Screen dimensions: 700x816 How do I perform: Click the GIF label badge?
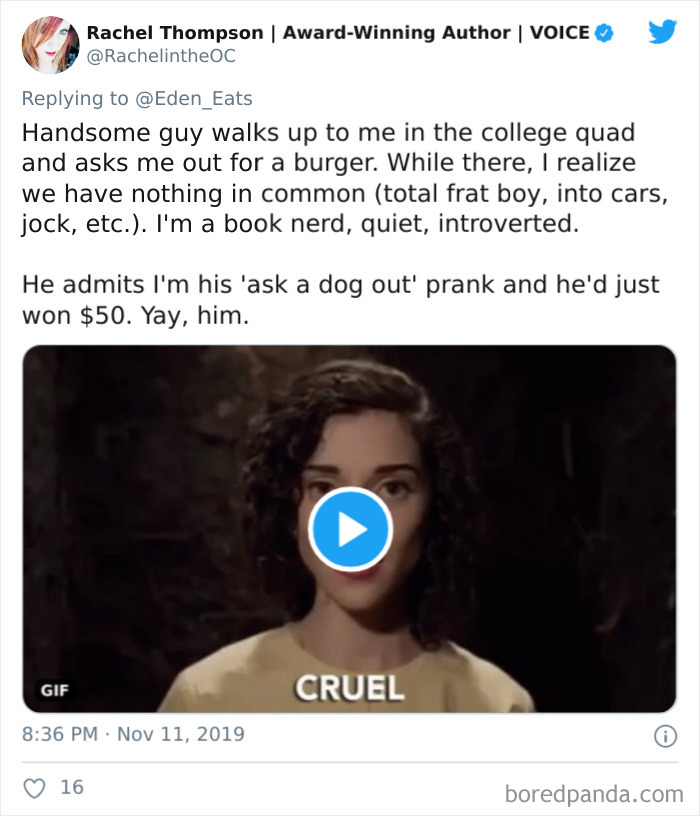(x=53, y=689)
